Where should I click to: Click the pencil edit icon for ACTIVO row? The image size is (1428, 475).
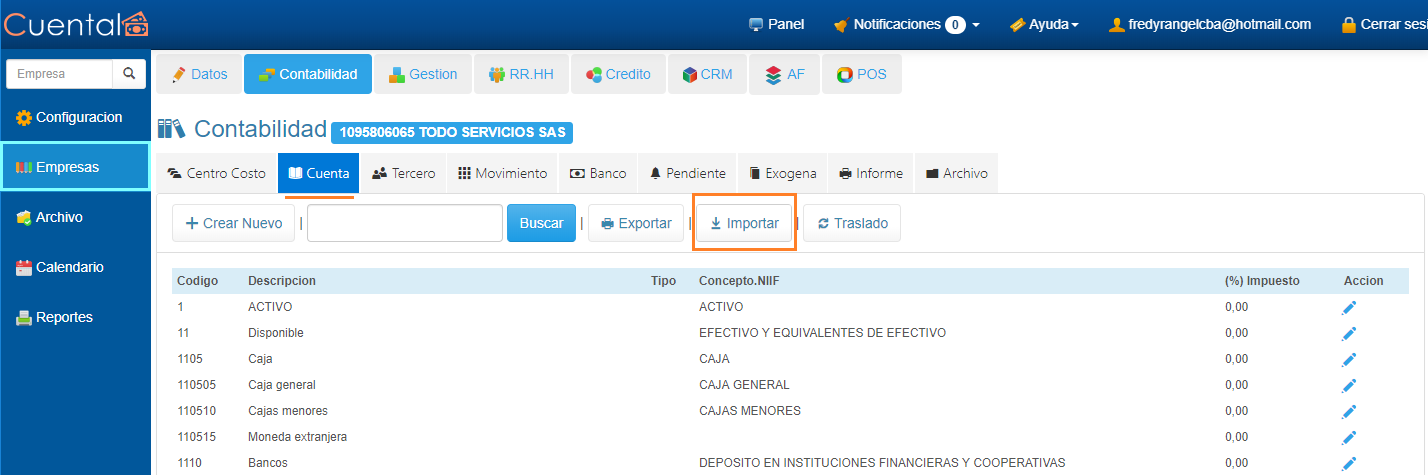pyautogui.click(x=1348, y=308)
